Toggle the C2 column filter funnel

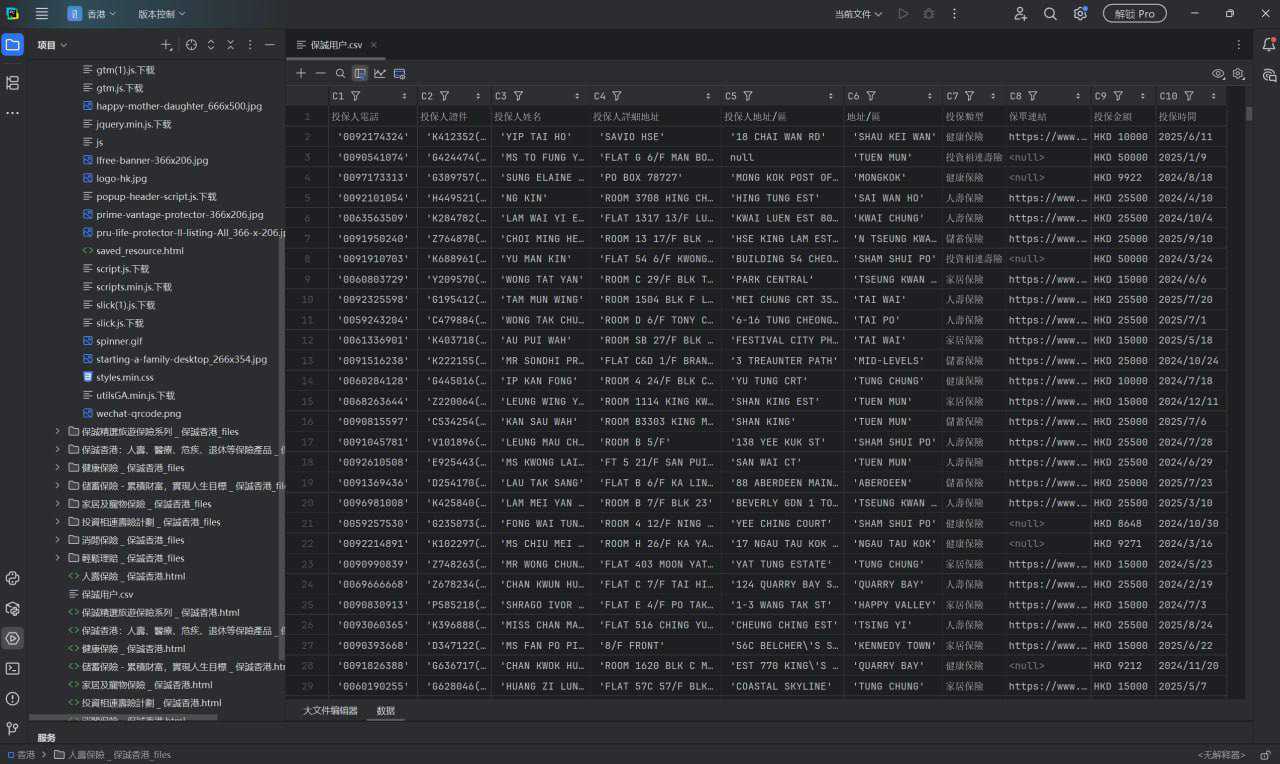point(445,96)
